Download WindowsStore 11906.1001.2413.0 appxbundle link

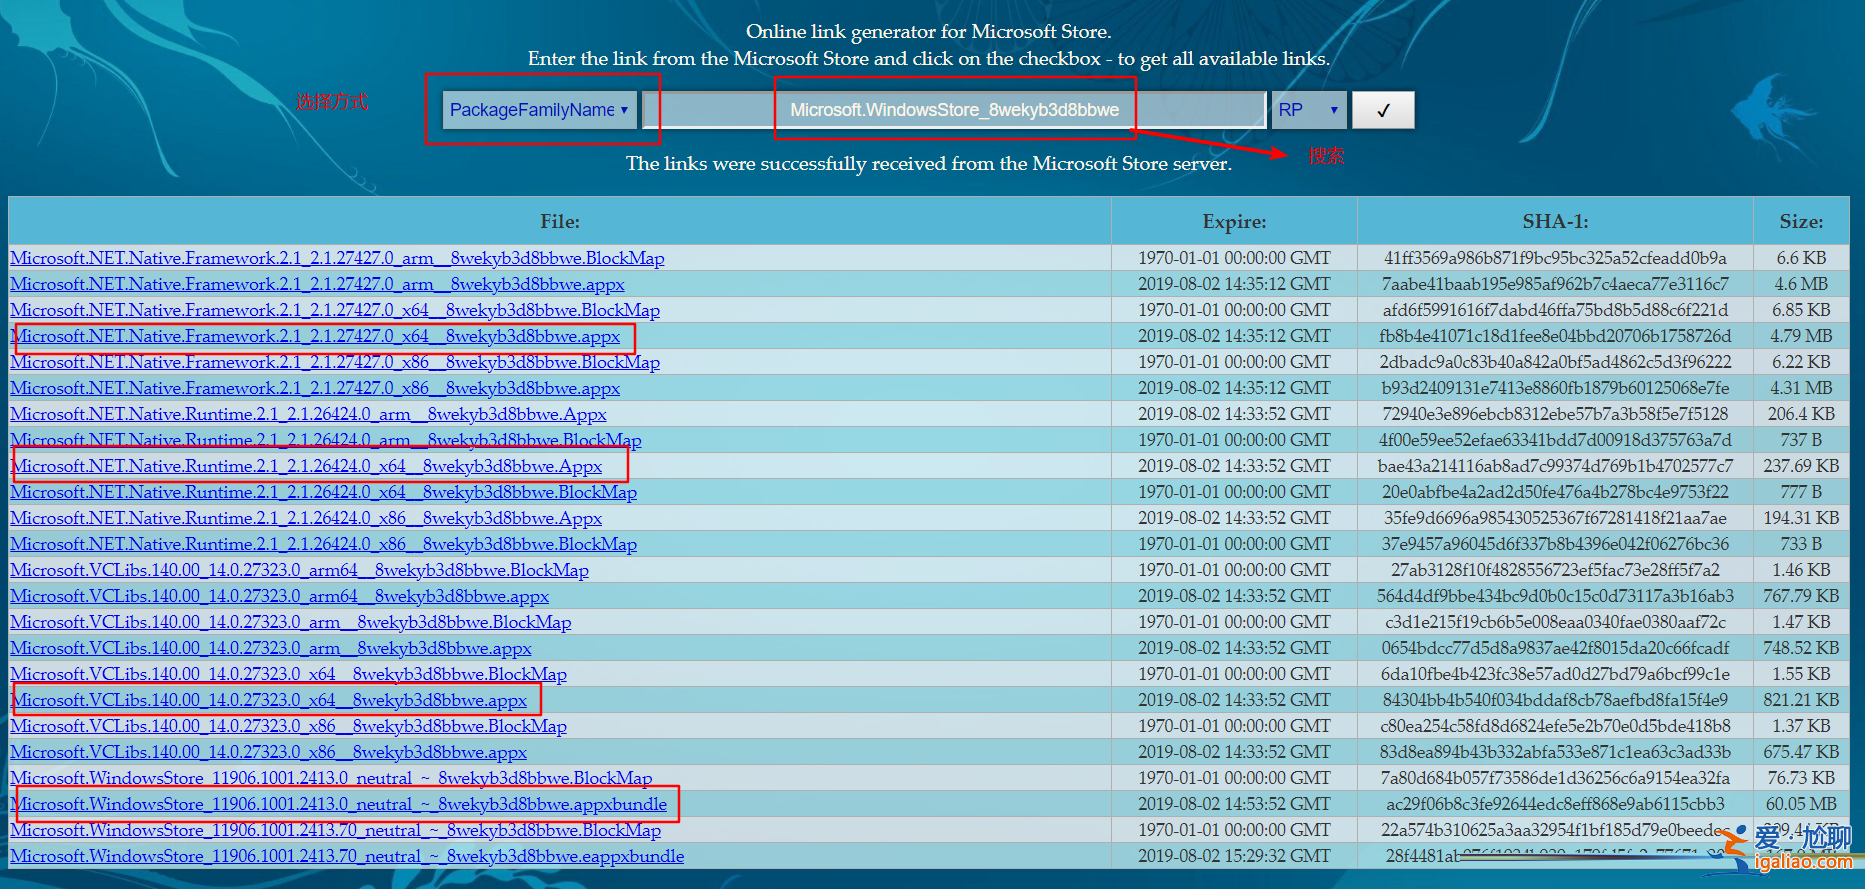pyautogui.click(x=339, y=805)
